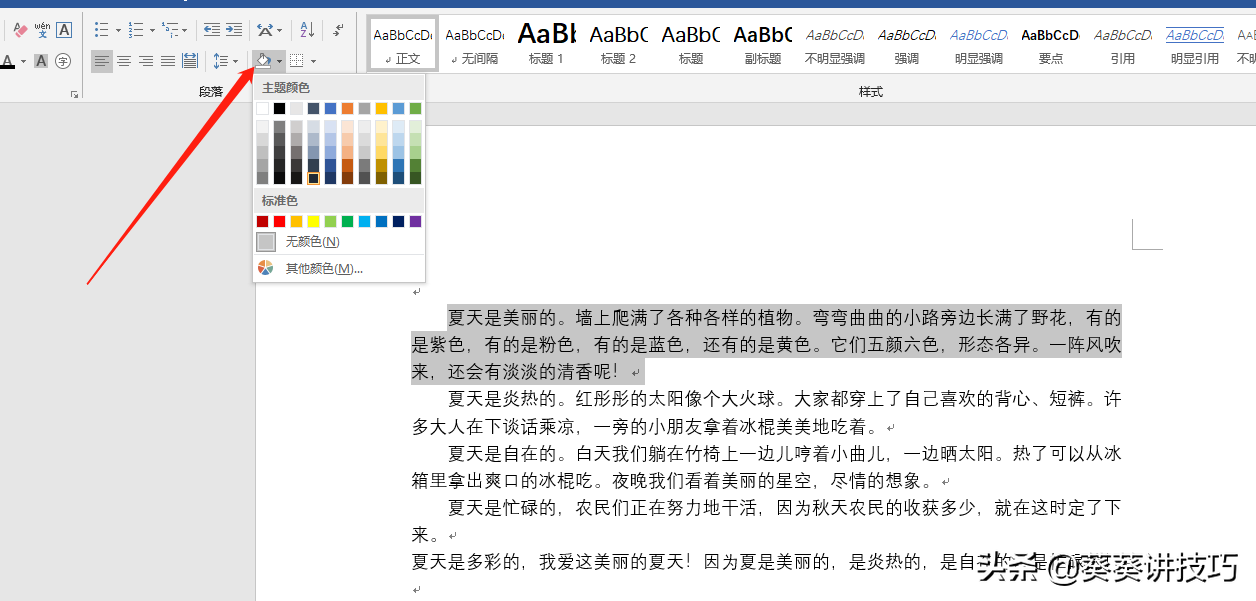Image resolution: width=1256 pixels, height=601 pixels.
Task: Pick the yellow standard color swatch
Action: coord(313,220)
